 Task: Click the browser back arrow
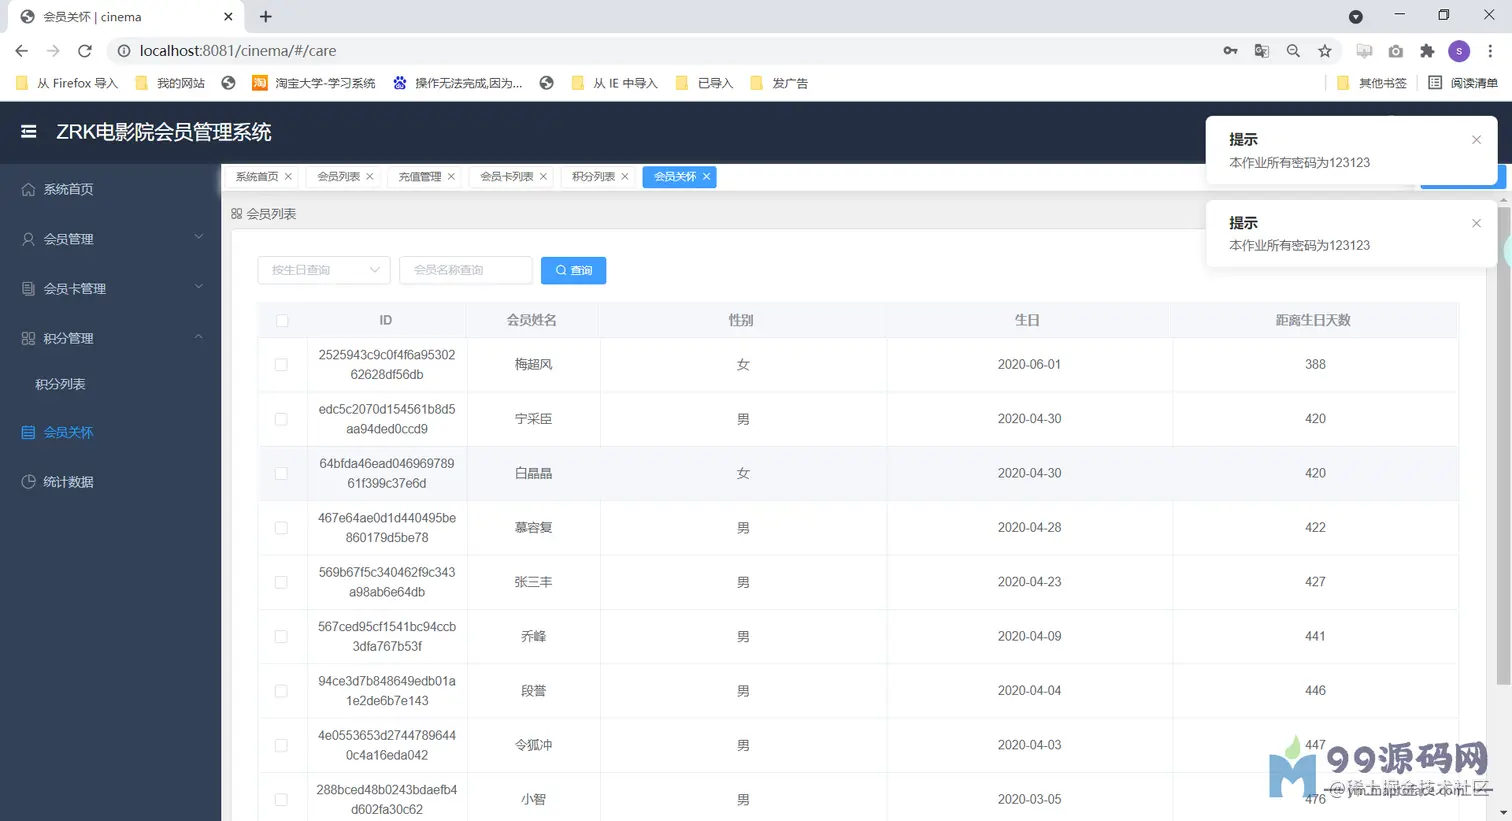pos(21,51)
